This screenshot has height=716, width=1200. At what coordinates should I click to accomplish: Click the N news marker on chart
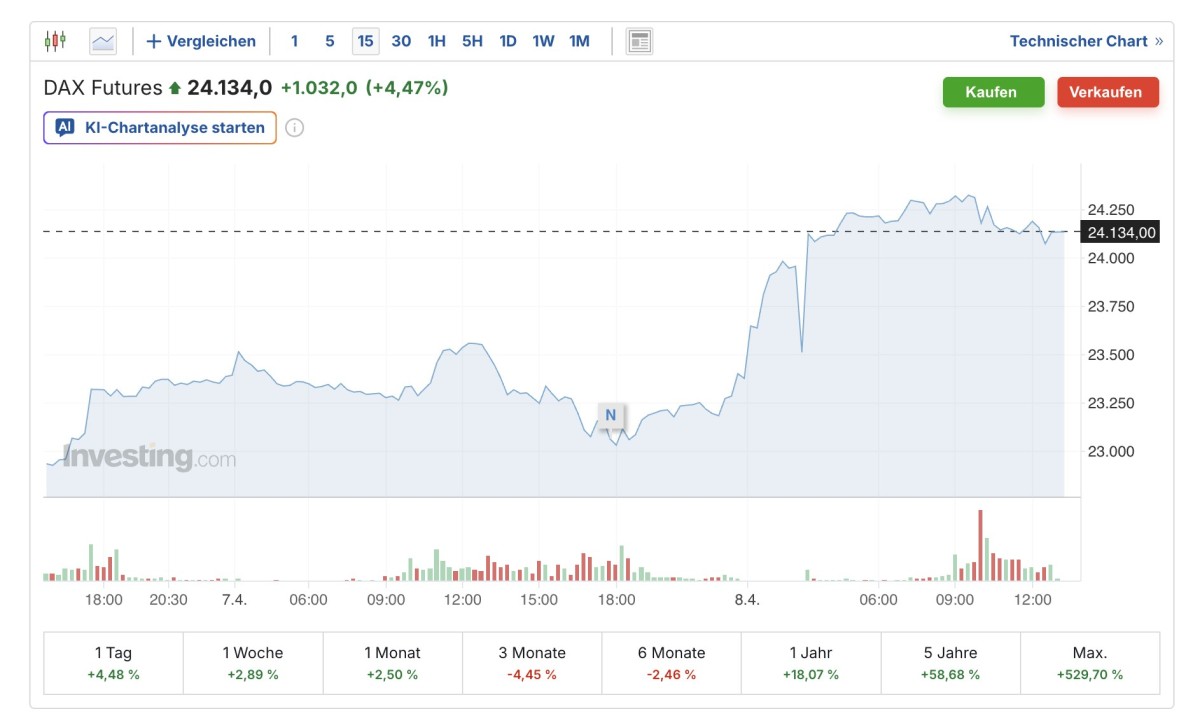click(x=610, y=415)
